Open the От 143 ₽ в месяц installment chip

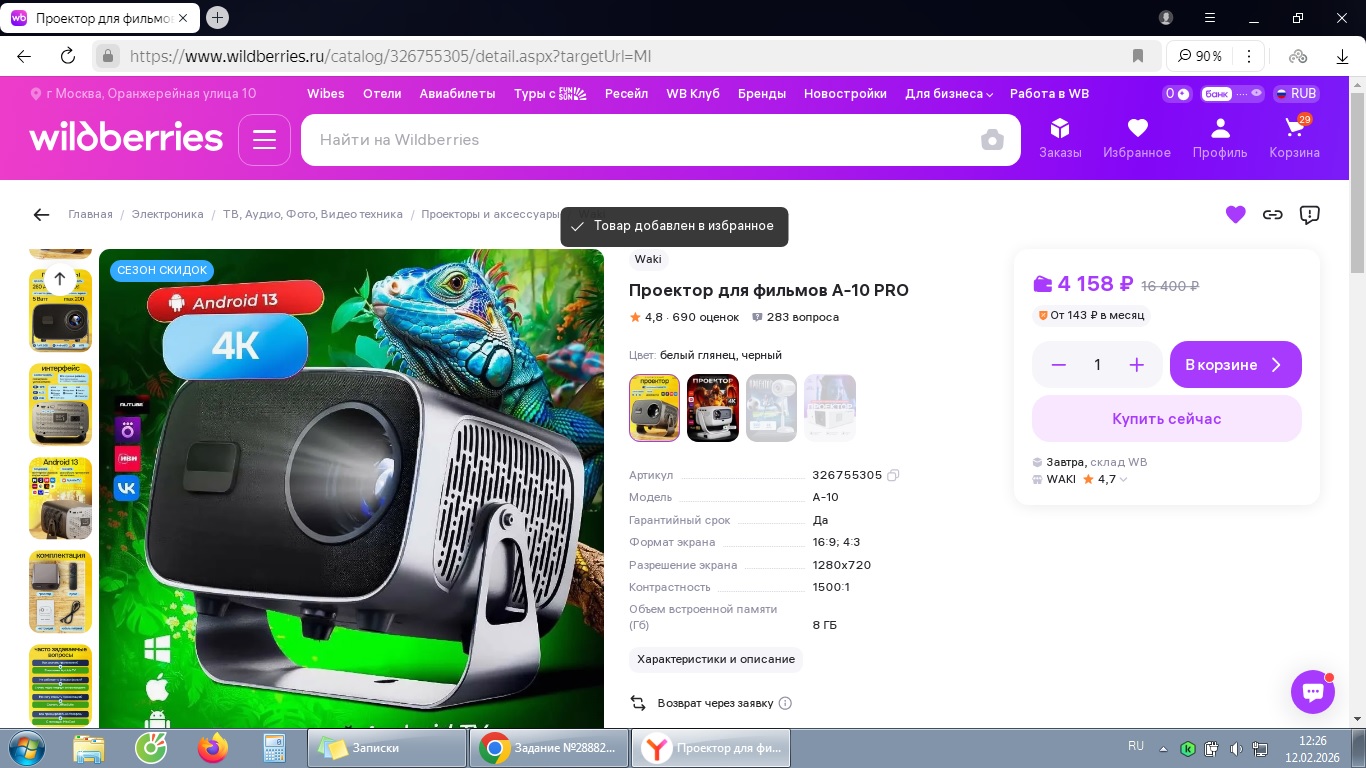tap(1092, 316)
